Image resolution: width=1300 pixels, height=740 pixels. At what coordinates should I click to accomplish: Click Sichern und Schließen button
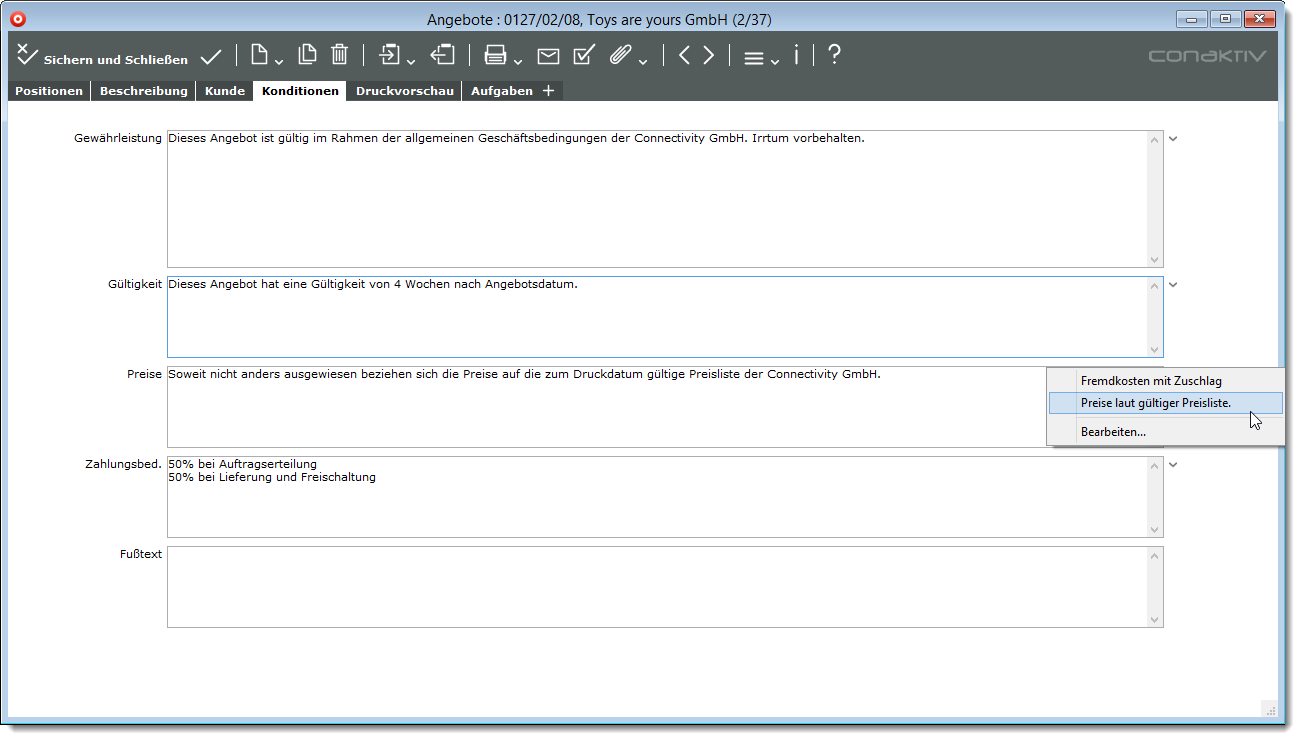click(x=102, y=58)
